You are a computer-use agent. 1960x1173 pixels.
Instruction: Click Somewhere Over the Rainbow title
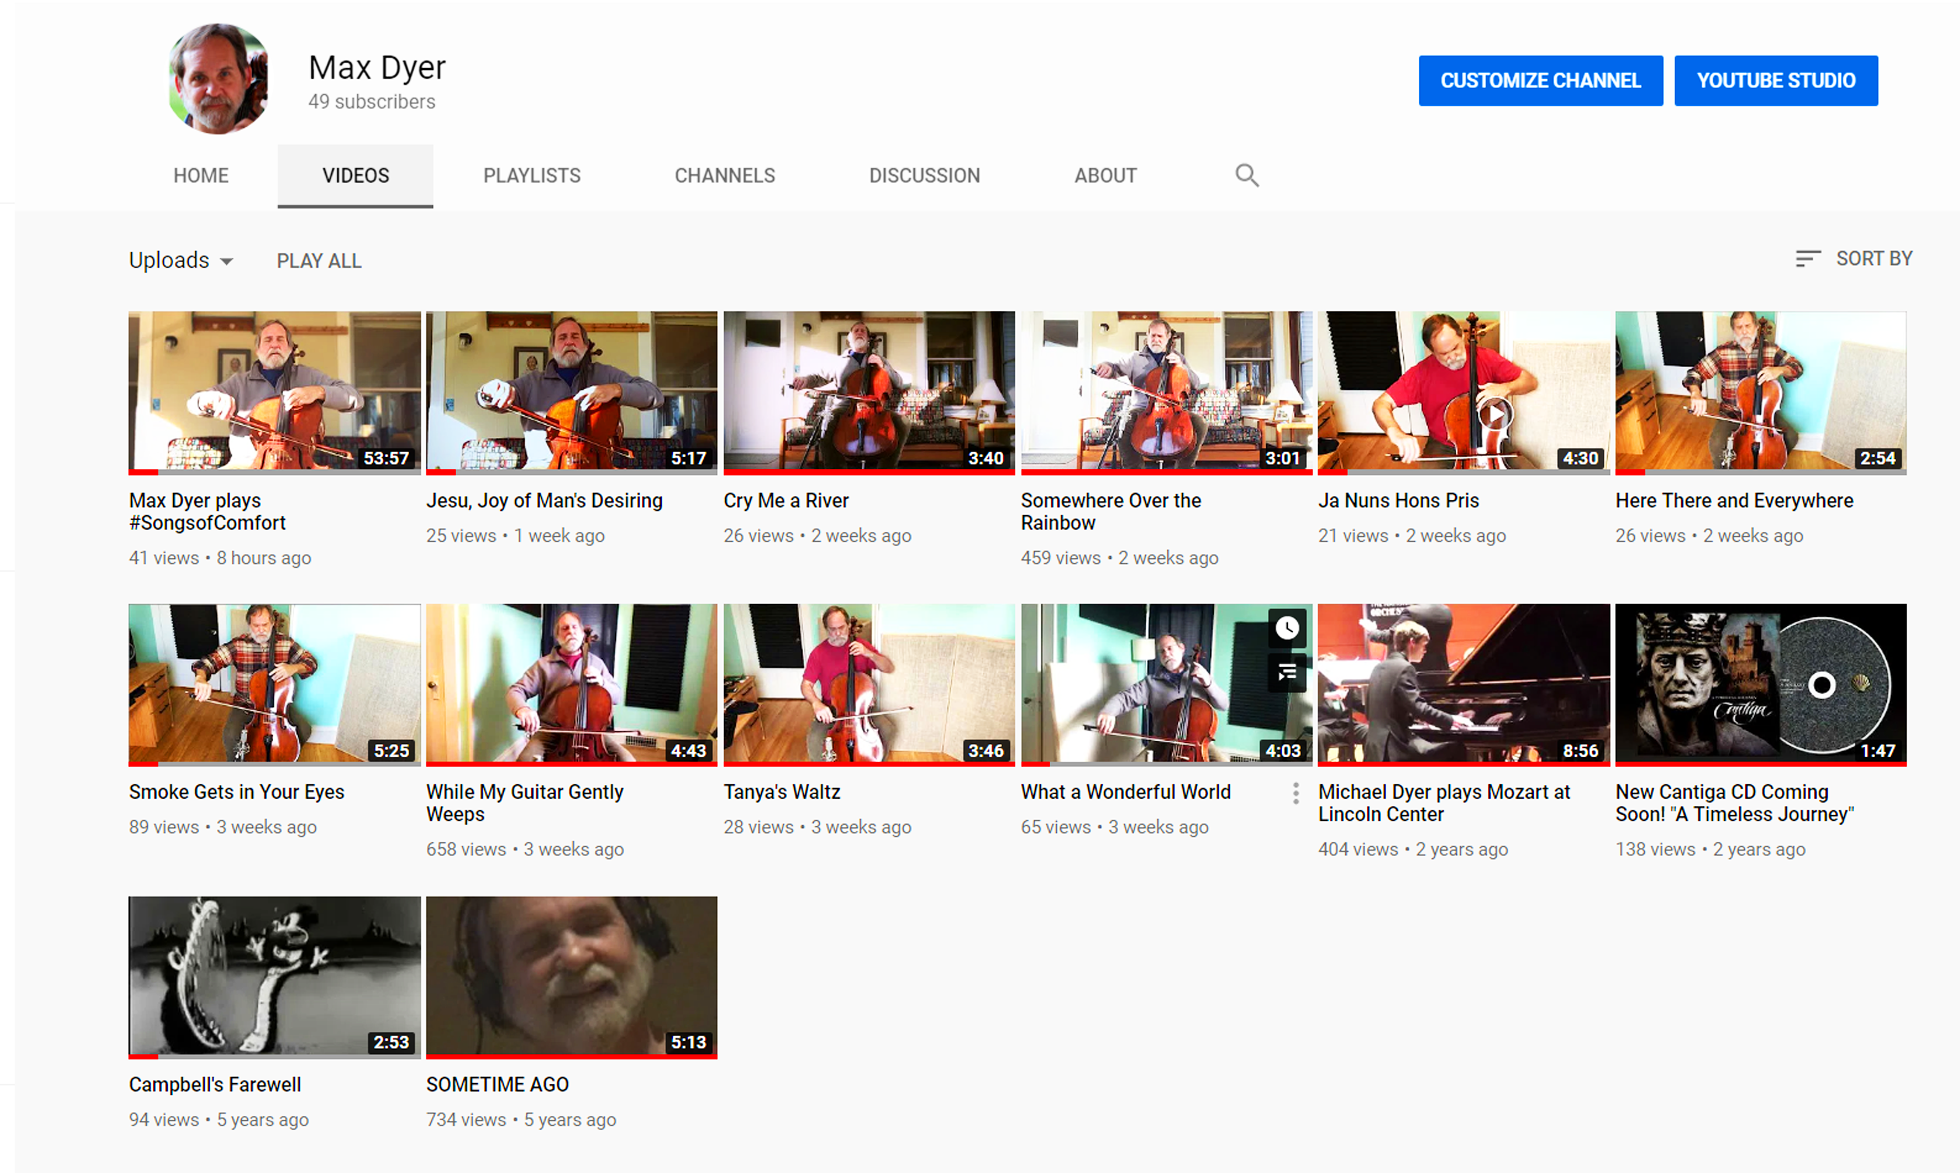click(1110, 511)
